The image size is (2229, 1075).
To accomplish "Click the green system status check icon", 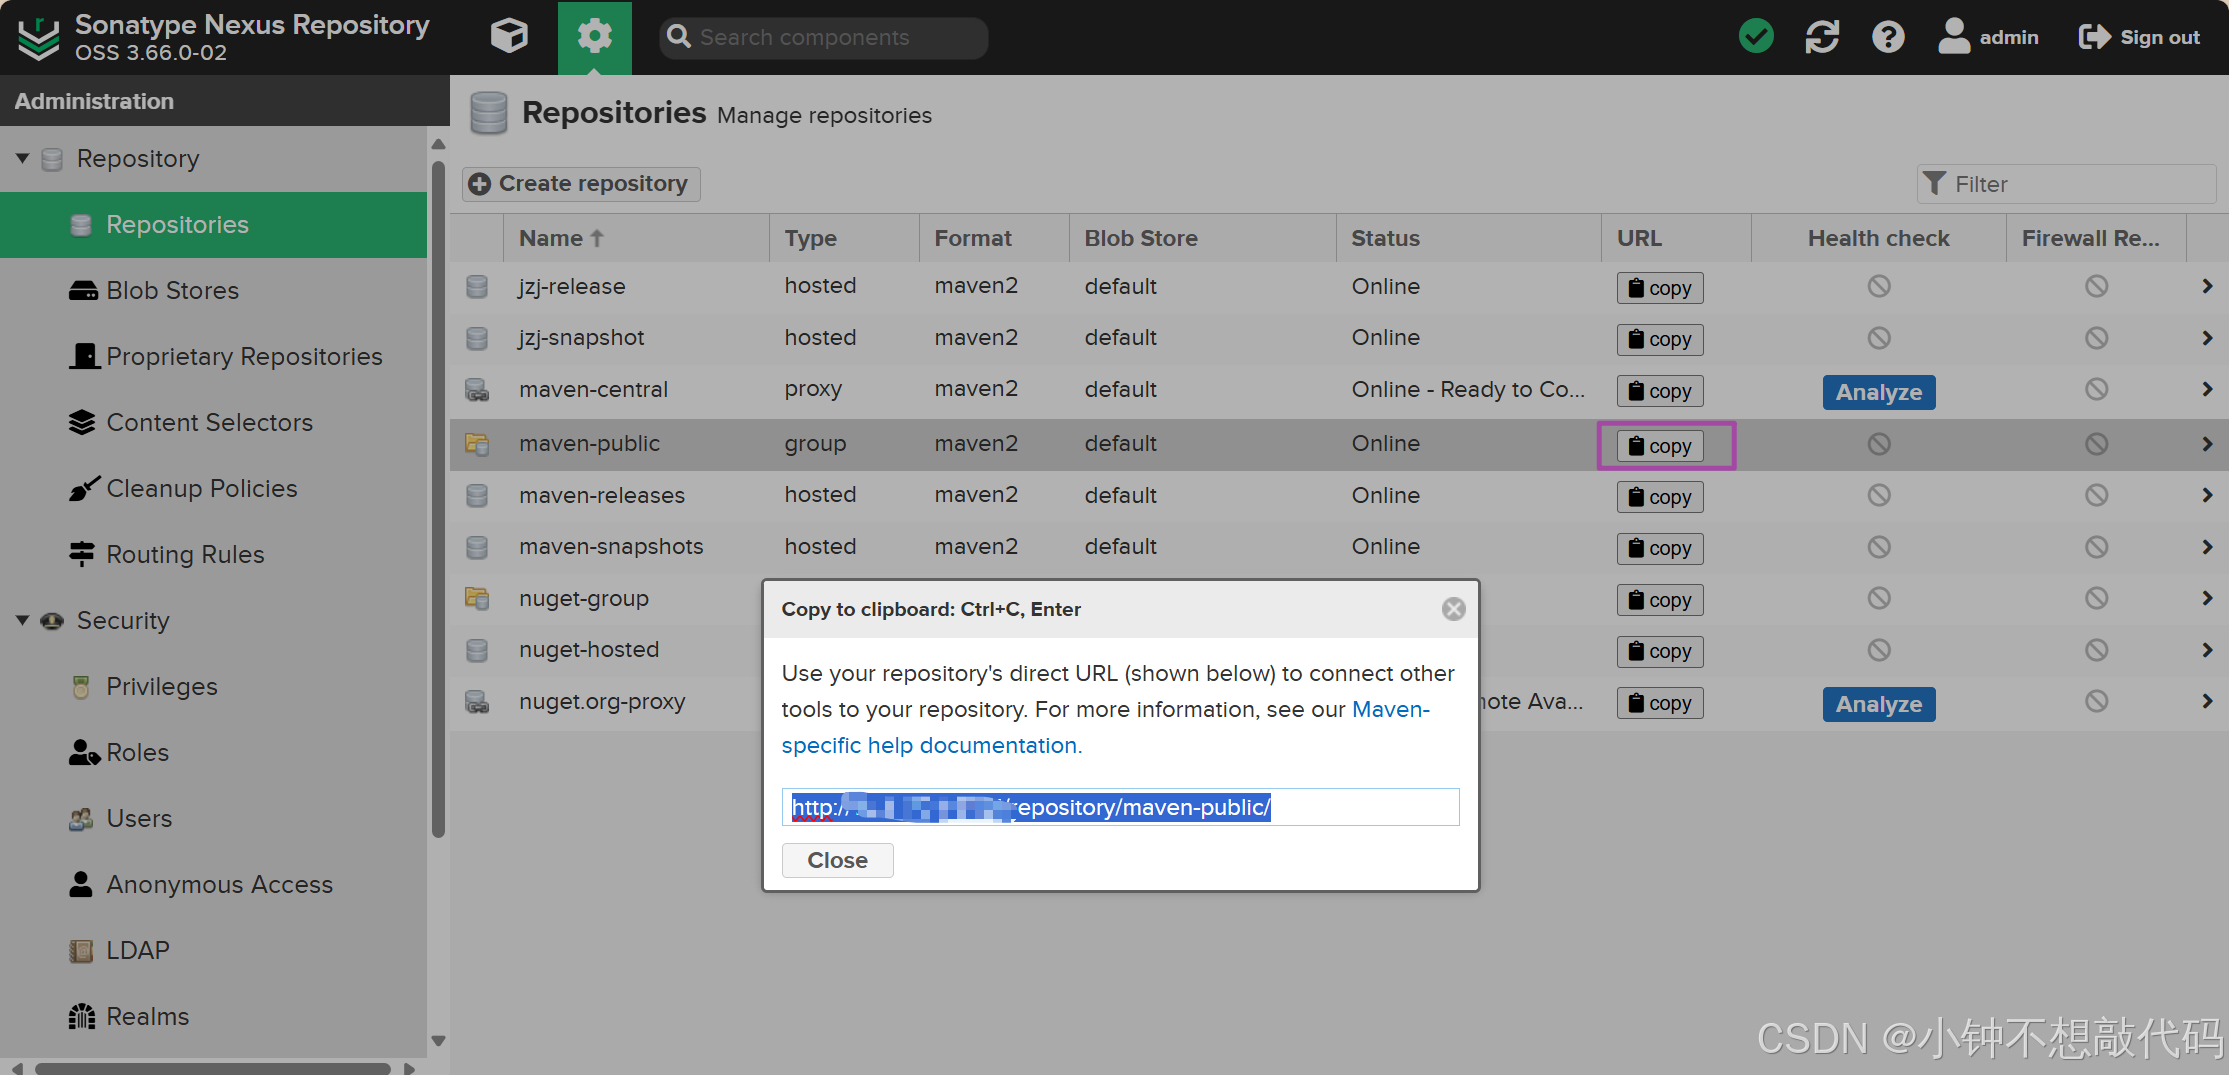I will (x=1756, y=37).
